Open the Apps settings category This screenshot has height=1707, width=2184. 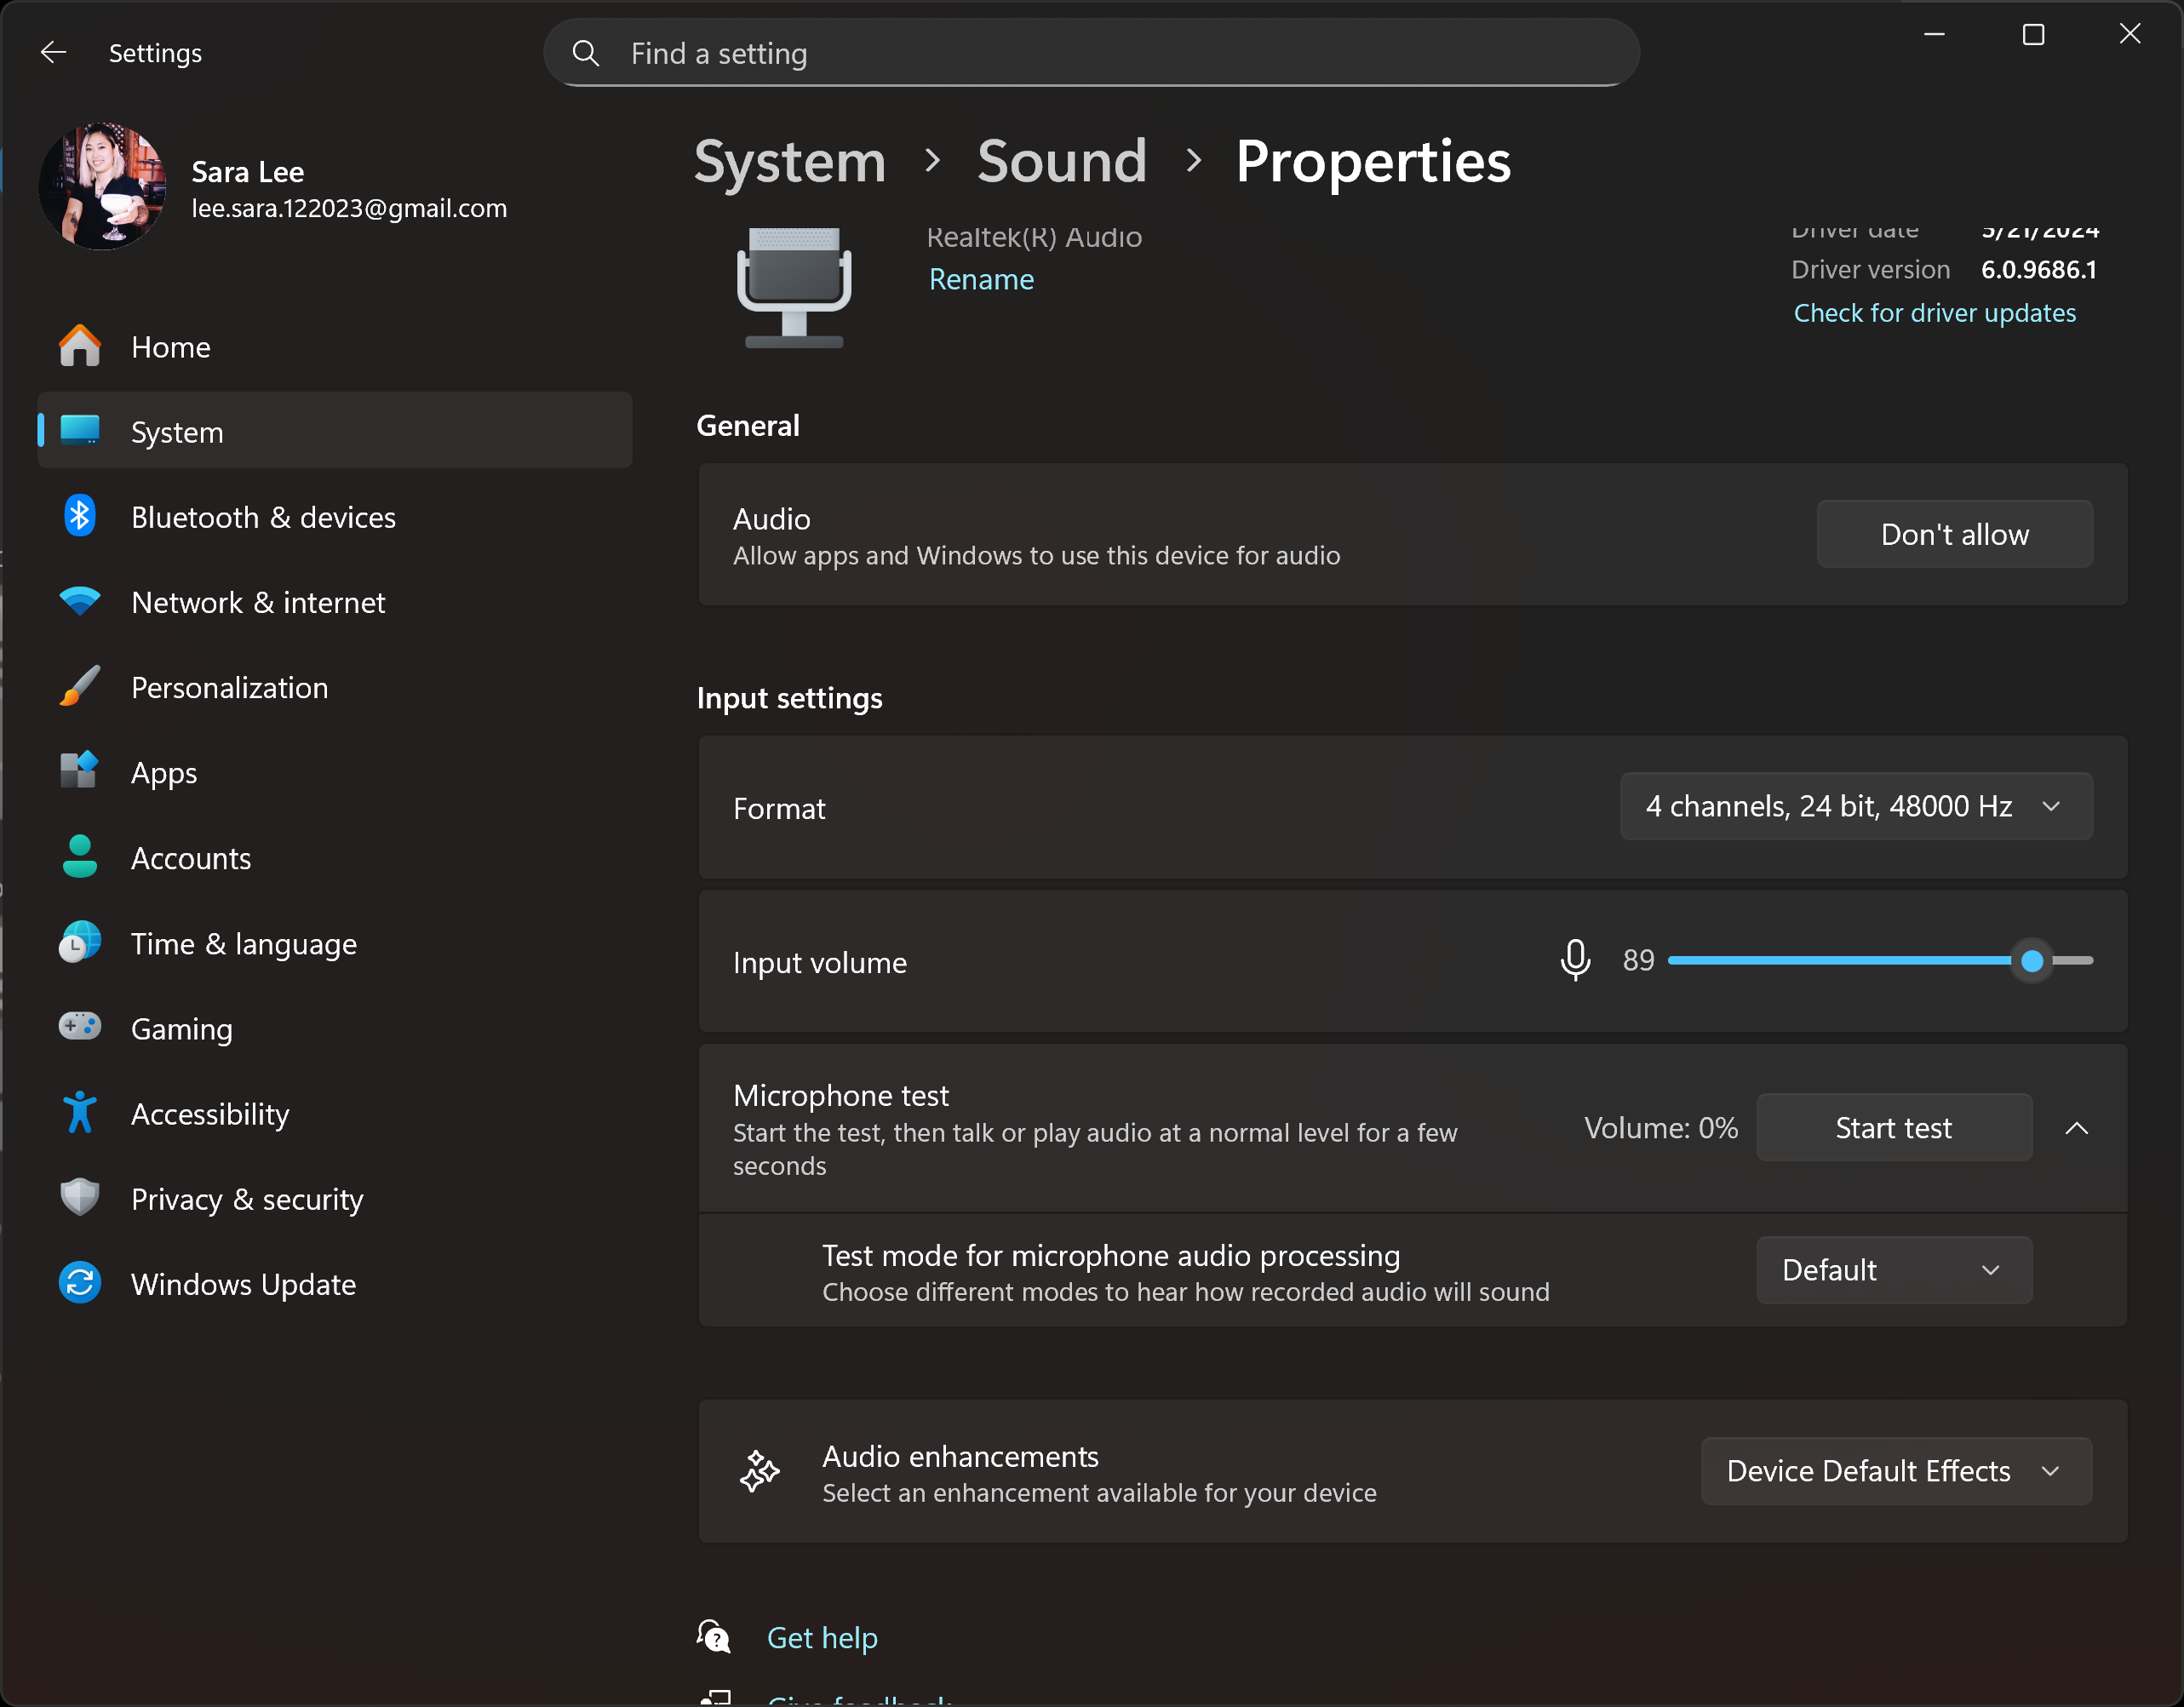pyautogui.click(x=164, y=773)
